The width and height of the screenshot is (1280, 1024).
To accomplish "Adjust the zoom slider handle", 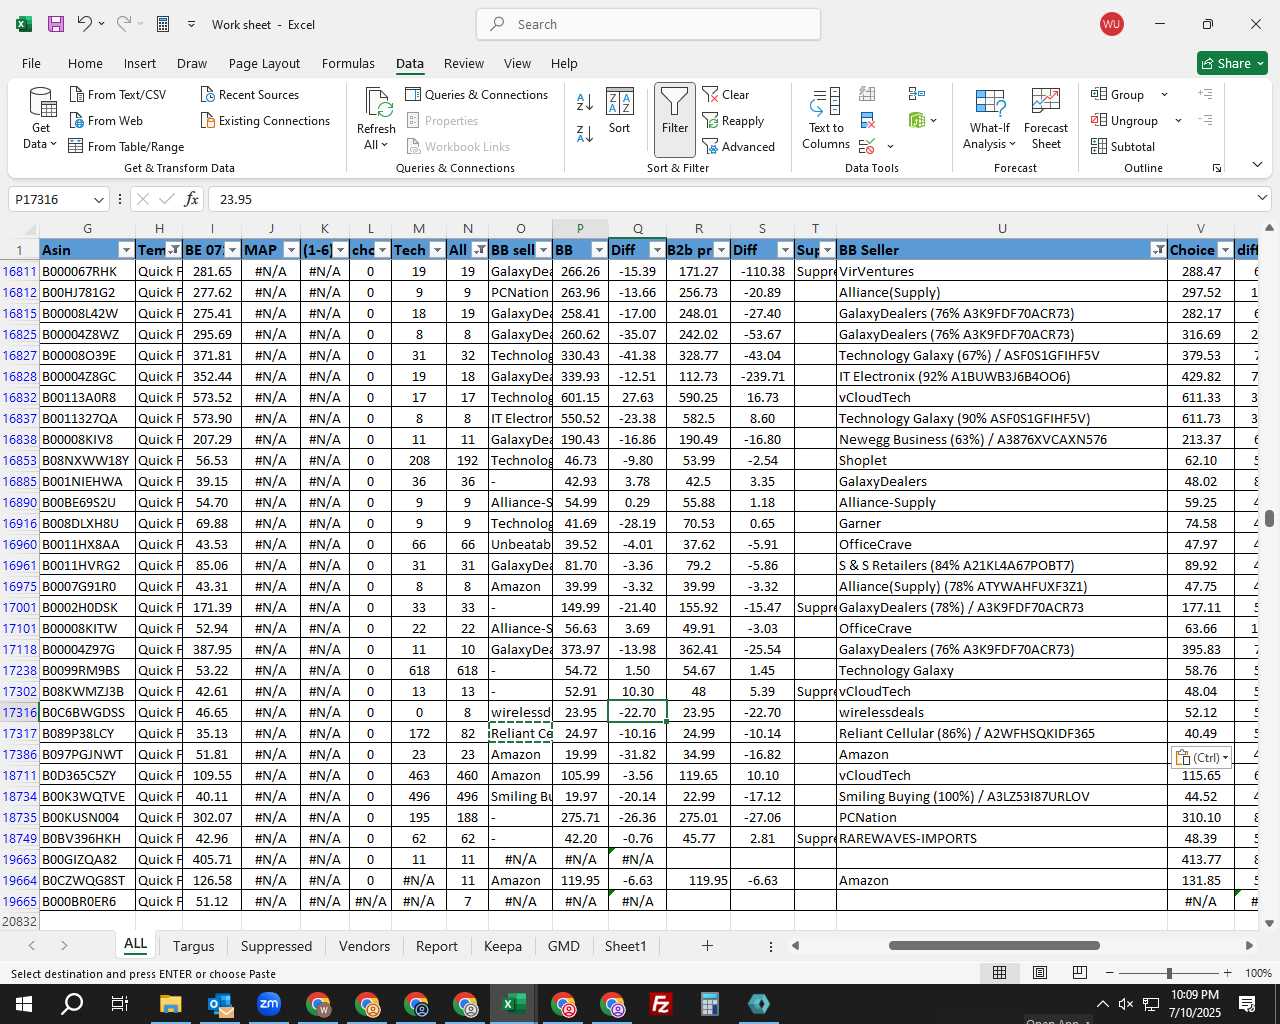I will [1169, 973].
